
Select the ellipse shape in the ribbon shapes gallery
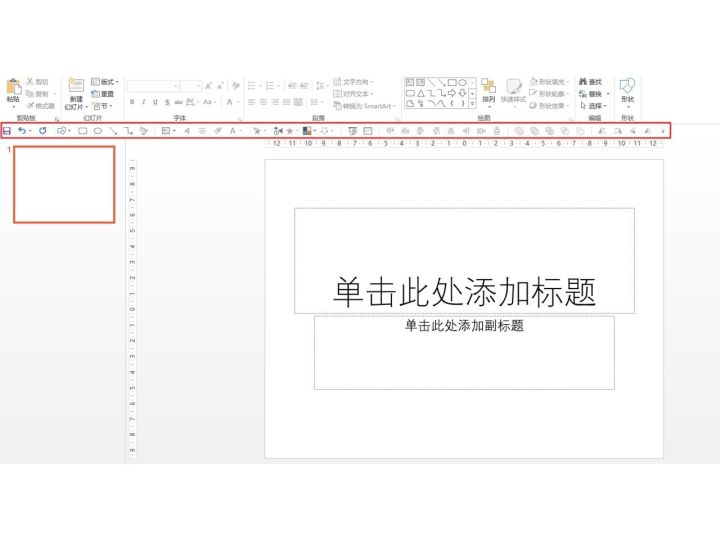click(462, 83)
